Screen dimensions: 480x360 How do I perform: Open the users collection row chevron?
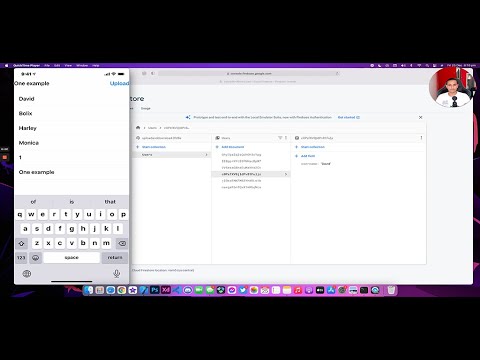pyautogui.click(x=206, y=155)
